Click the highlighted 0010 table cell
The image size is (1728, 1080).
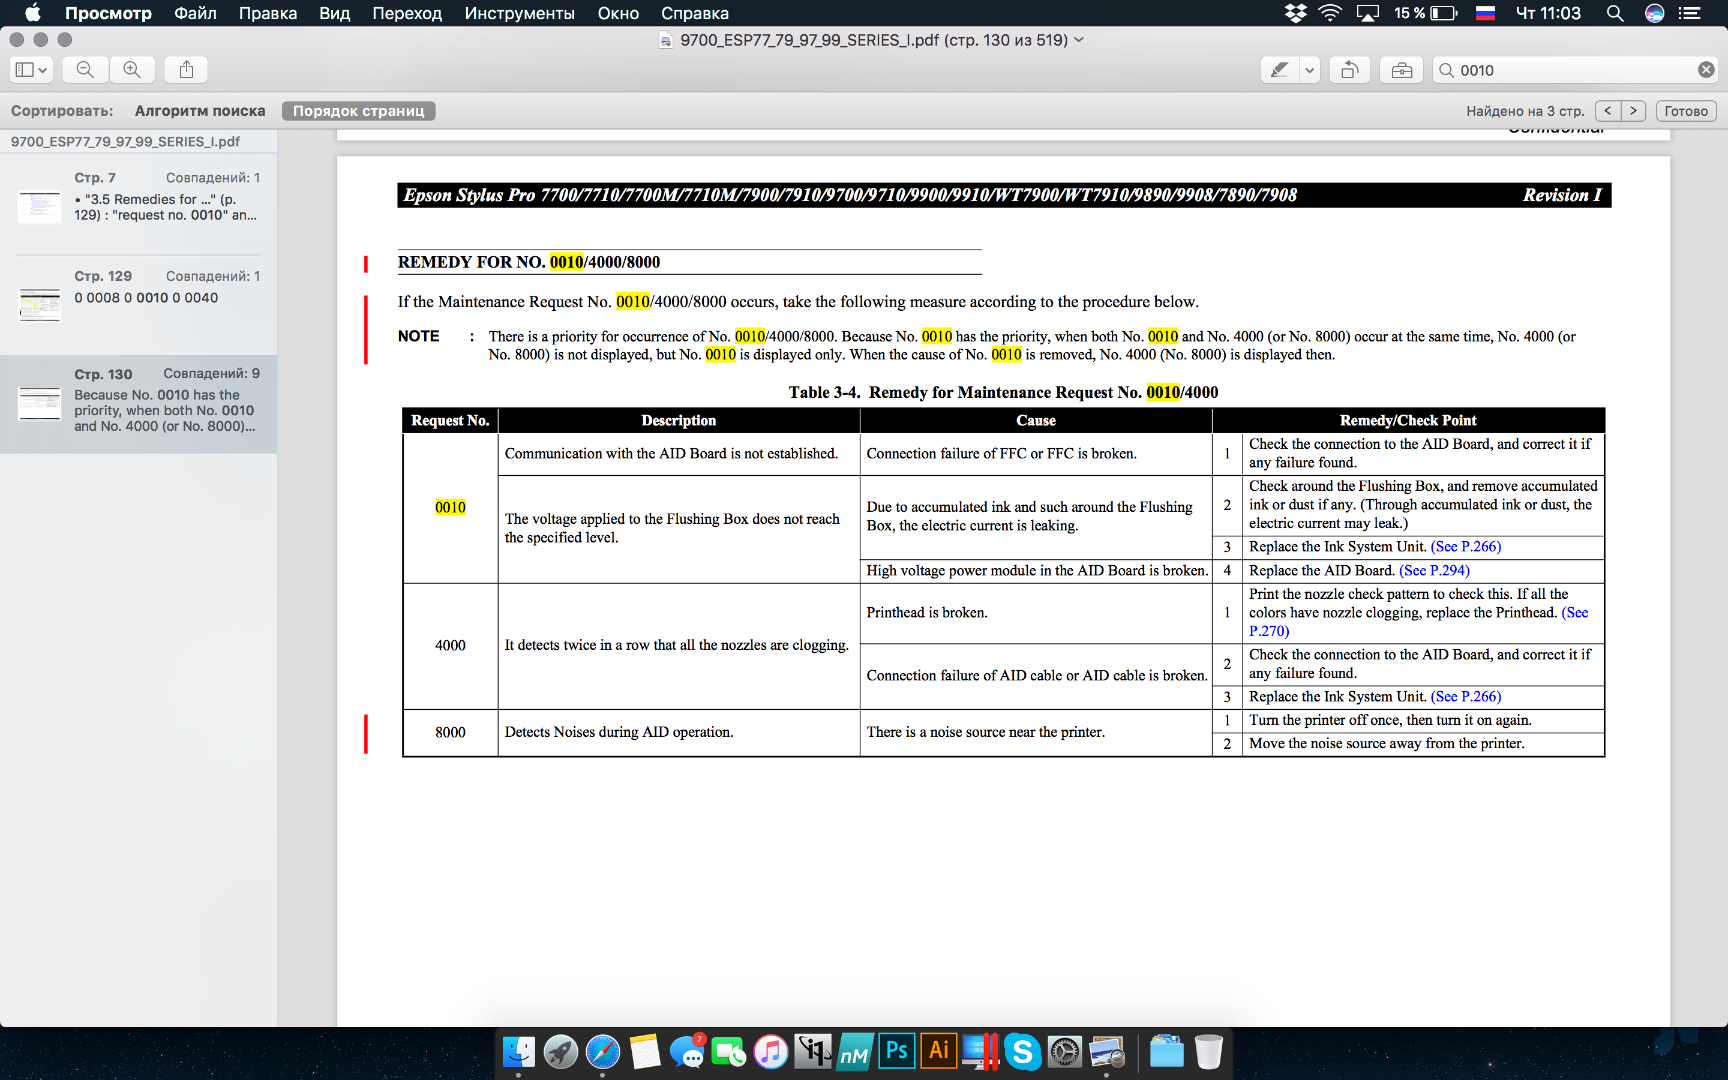click(x=450, y=507)
